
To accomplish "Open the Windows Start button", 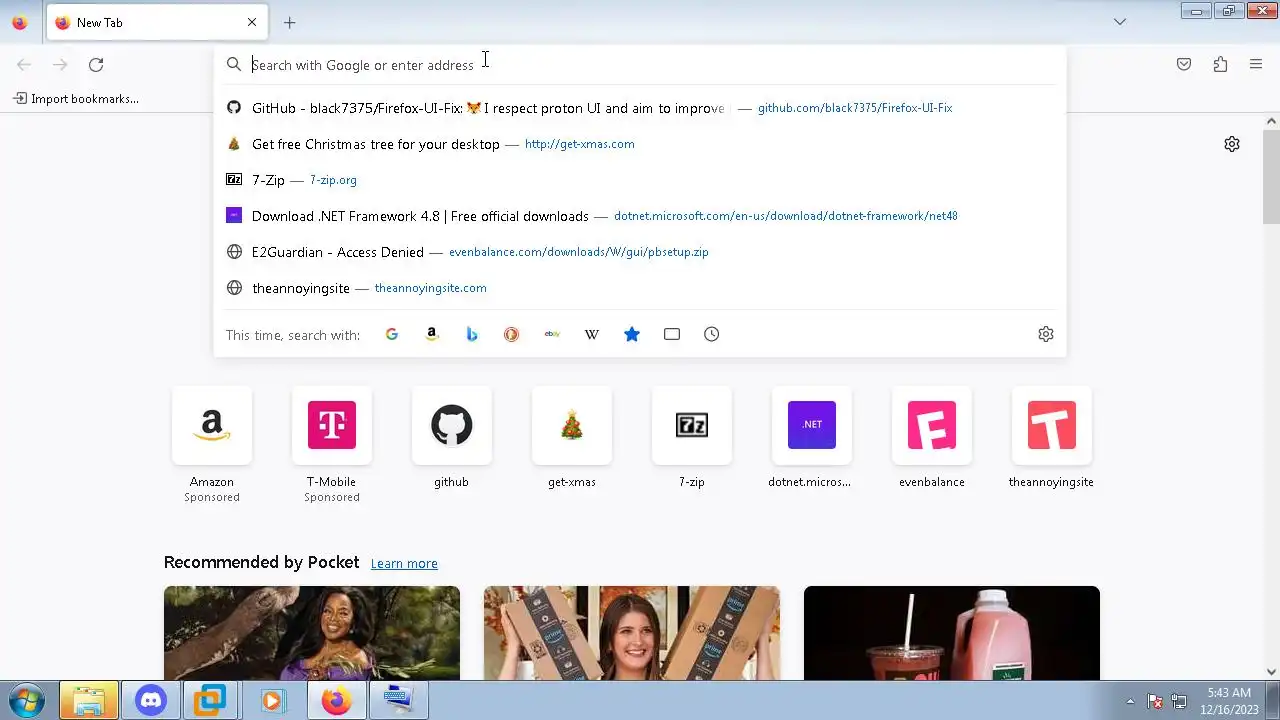I will (27, 701).
